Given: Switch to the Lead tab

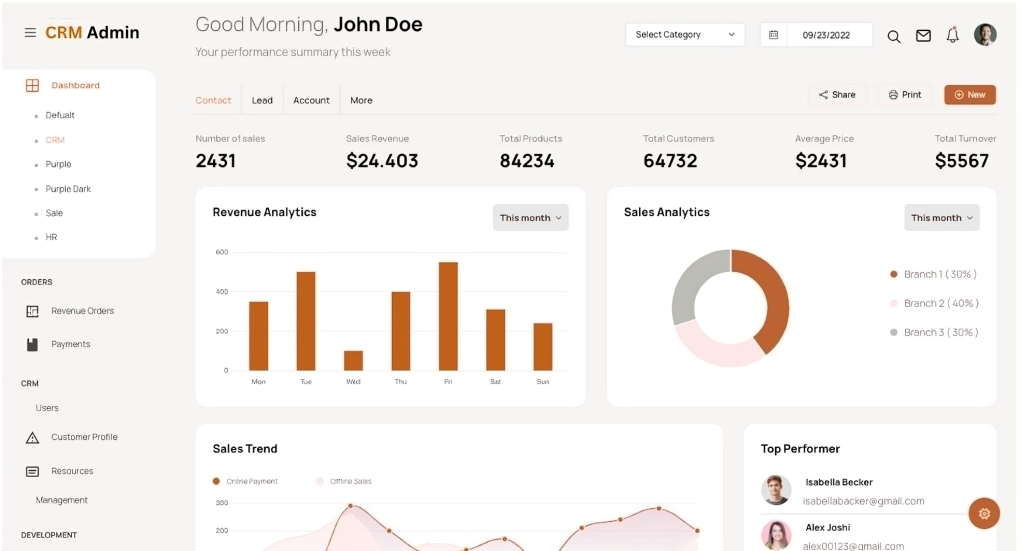Looking at the screenshot, I should tap(262, 100).
